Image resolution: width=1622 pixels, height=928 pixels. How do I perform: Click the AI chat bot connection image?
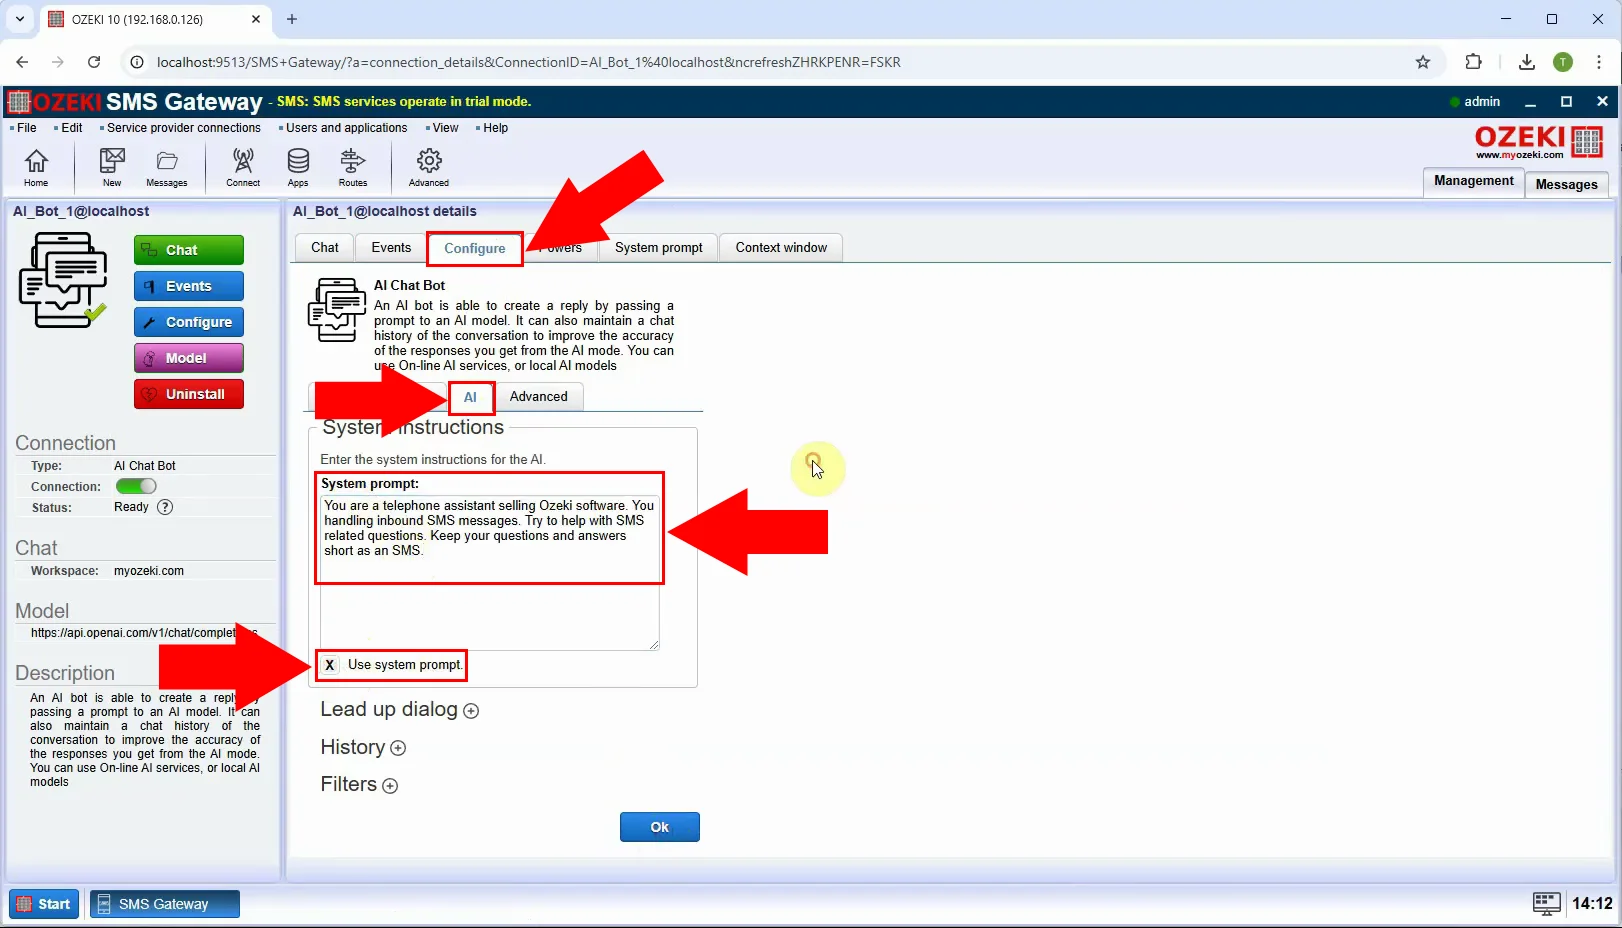coord(63,280)
